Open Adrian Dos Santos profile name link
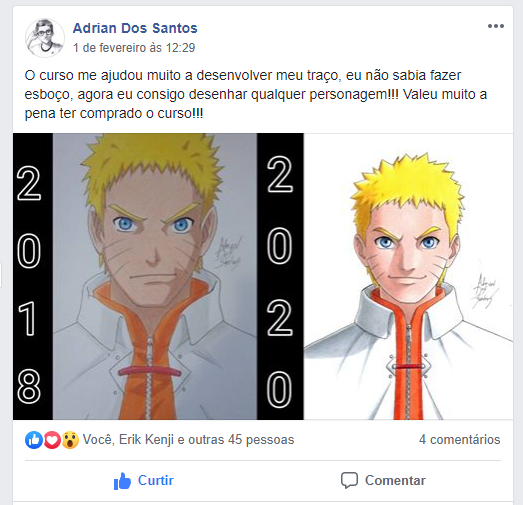523x505 pixels. click(135, 28)
